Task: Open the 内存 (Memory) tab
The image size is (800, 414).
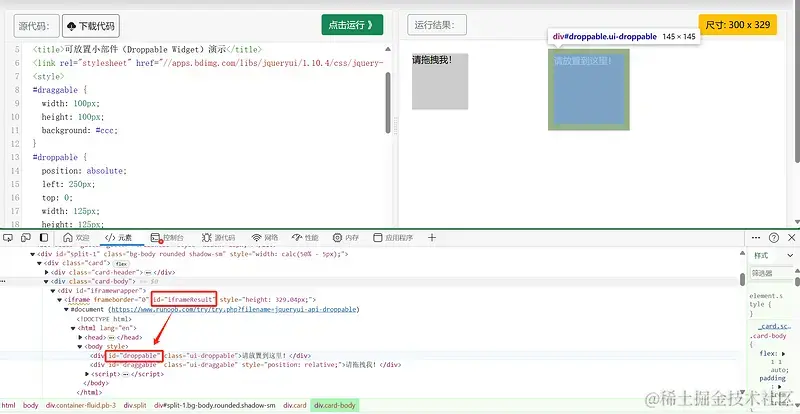Action: [x=346, y=238]
